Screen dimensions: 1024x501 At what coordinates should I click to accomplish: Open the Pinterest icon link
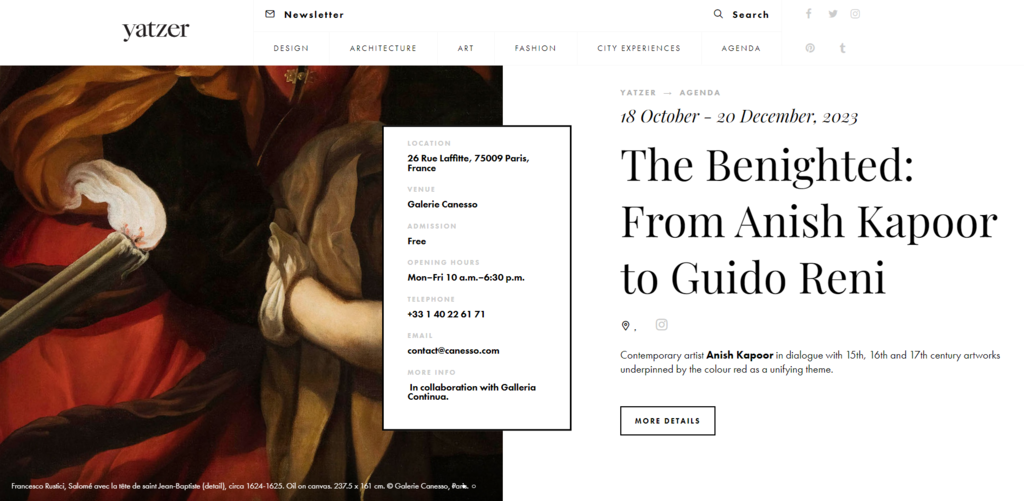click(x=810, y=48)
